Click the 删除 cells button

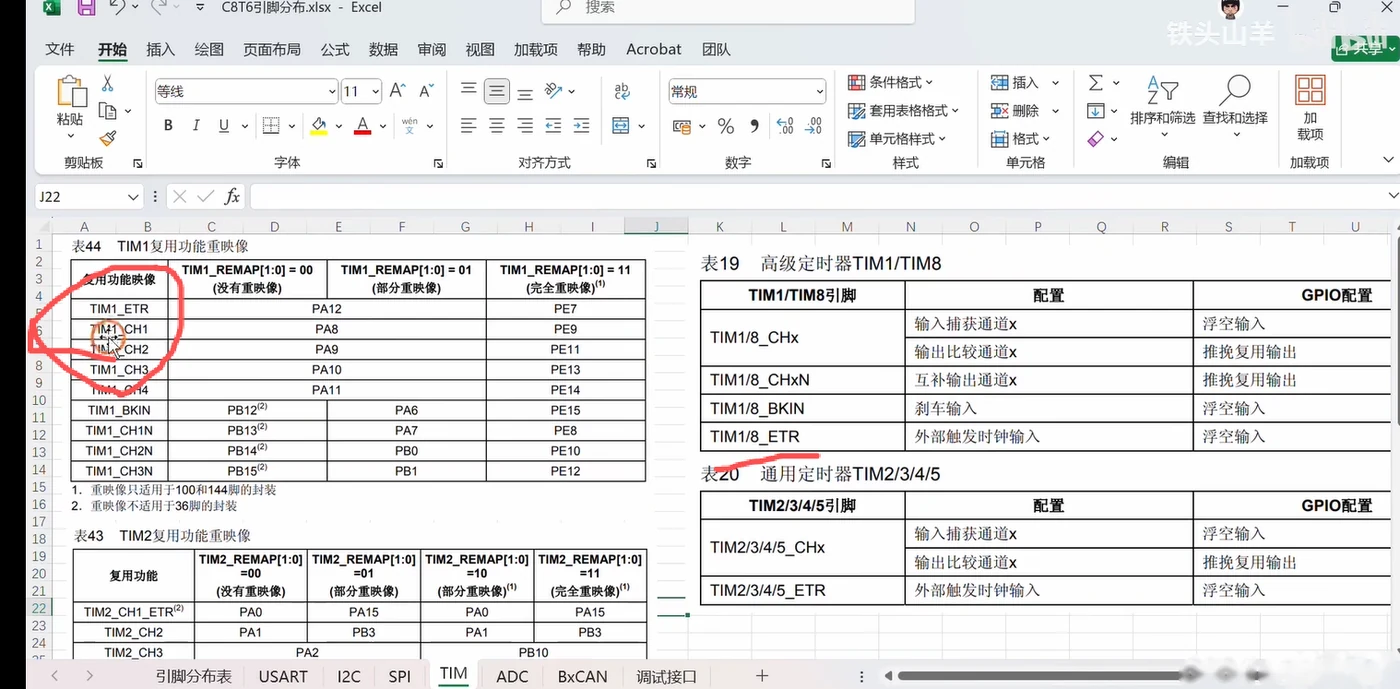click(1016, 110)
